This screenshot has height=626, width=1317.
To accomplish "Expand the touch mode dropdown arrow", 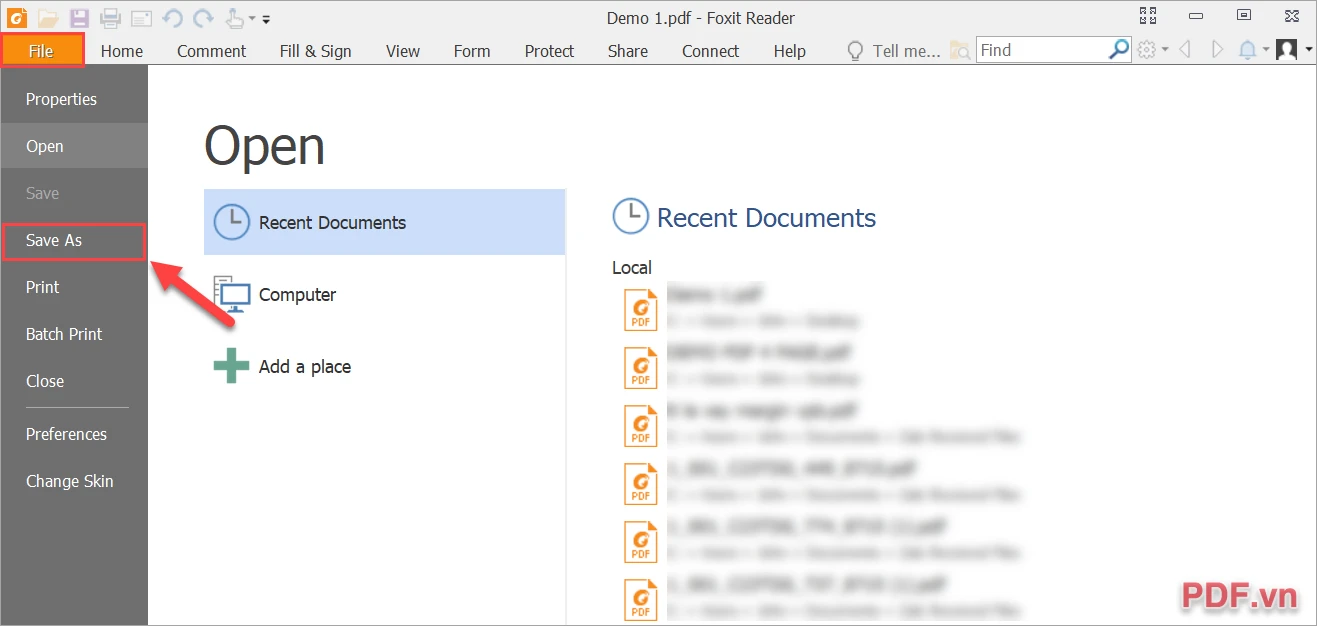I will (x=252, y=19).
